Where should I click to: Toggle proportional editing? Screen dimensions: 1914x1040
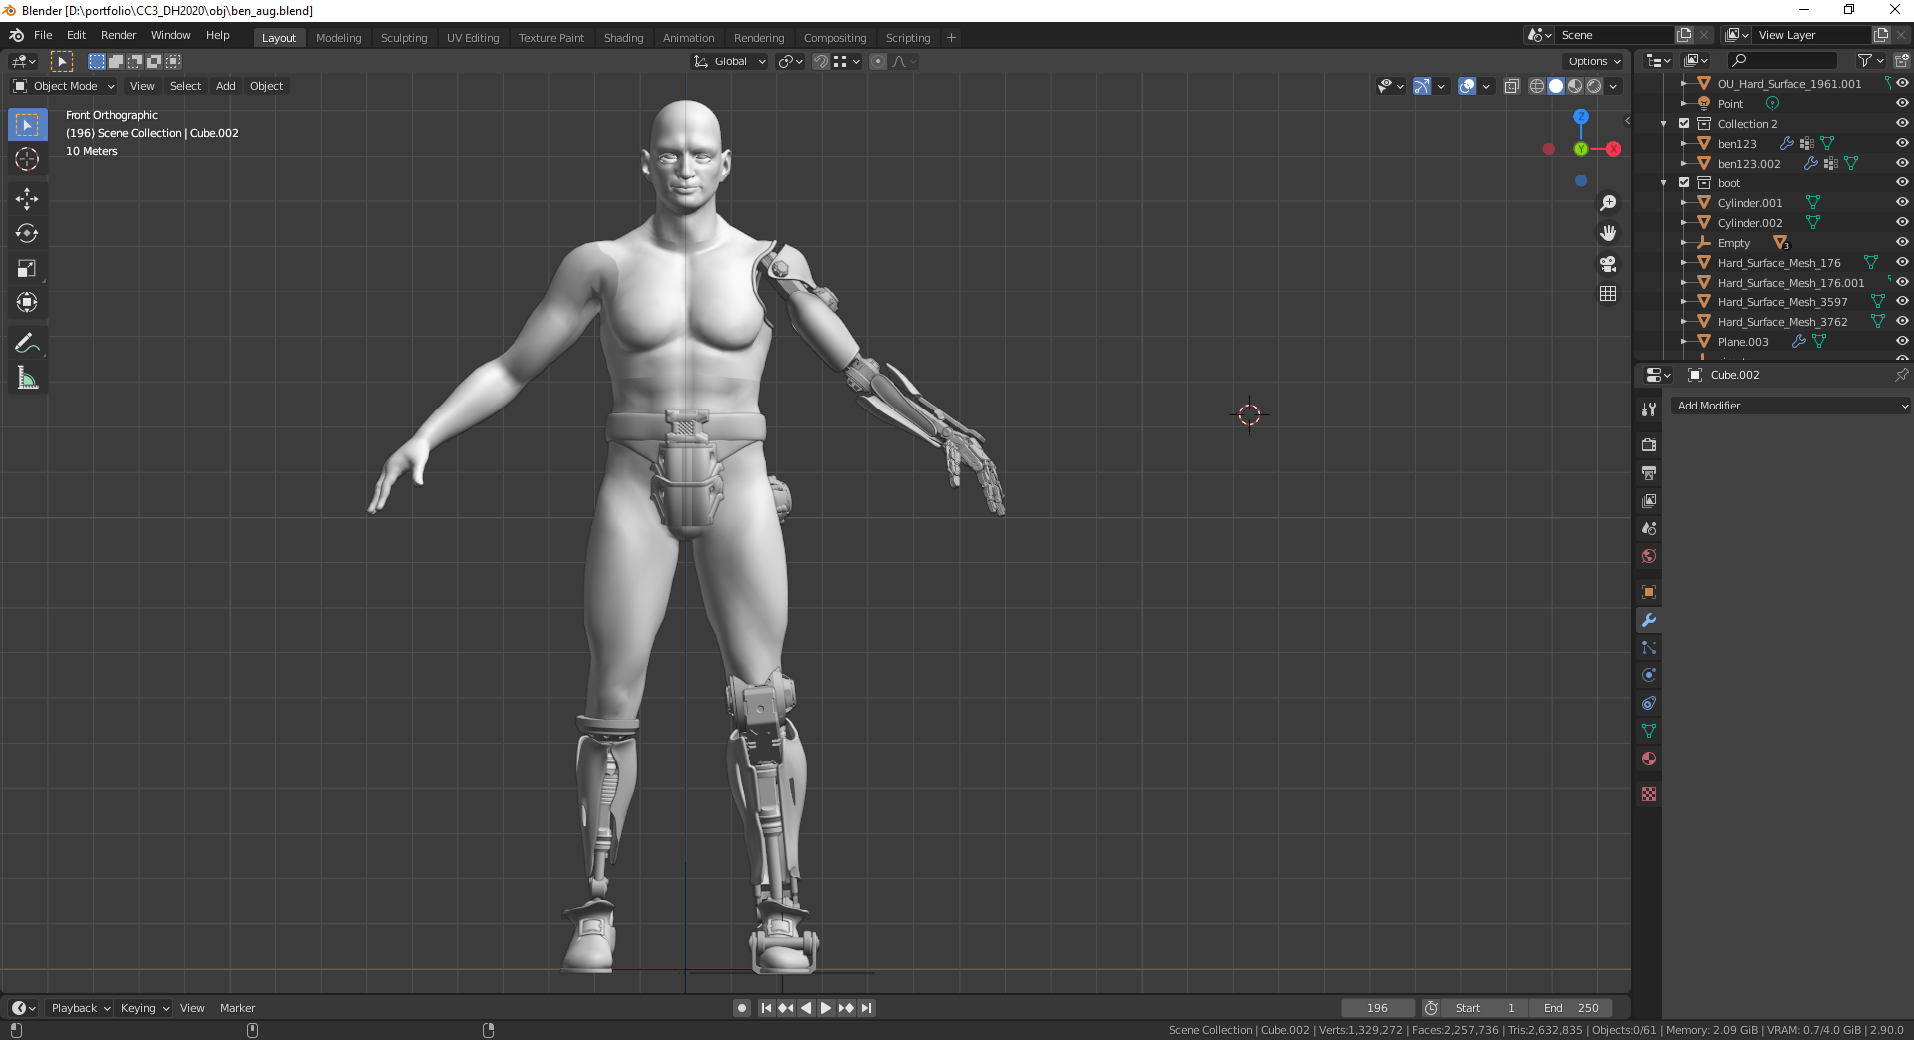[878, 61]
